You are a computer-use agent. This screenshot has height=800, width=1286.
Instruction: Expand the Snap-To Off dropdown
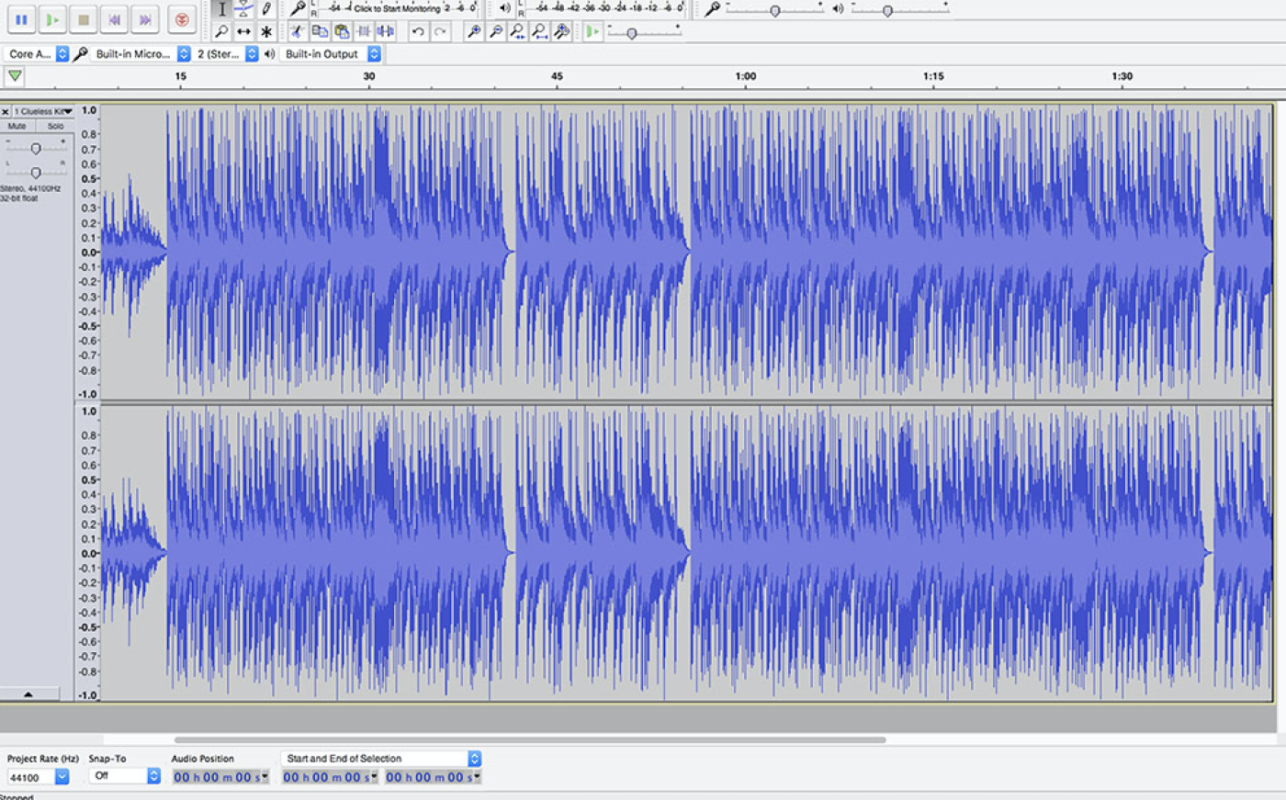click(x=153, y=776)
